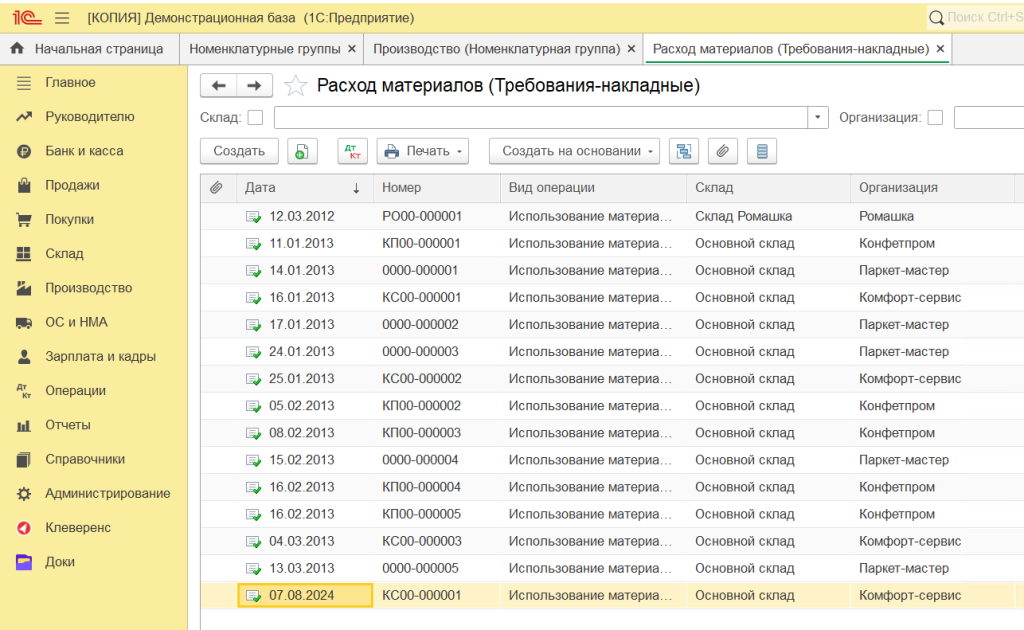The image size is (1024, 630).
Task: Close the Расход материалов tab
Action: 940,49
